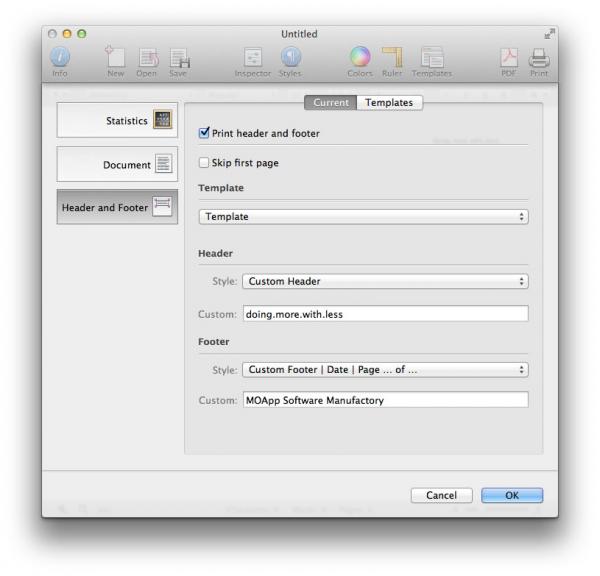The height and width of the screenshot is (576, 600).
Task: Open the Template dropdown
Action: tap(363, 216)
